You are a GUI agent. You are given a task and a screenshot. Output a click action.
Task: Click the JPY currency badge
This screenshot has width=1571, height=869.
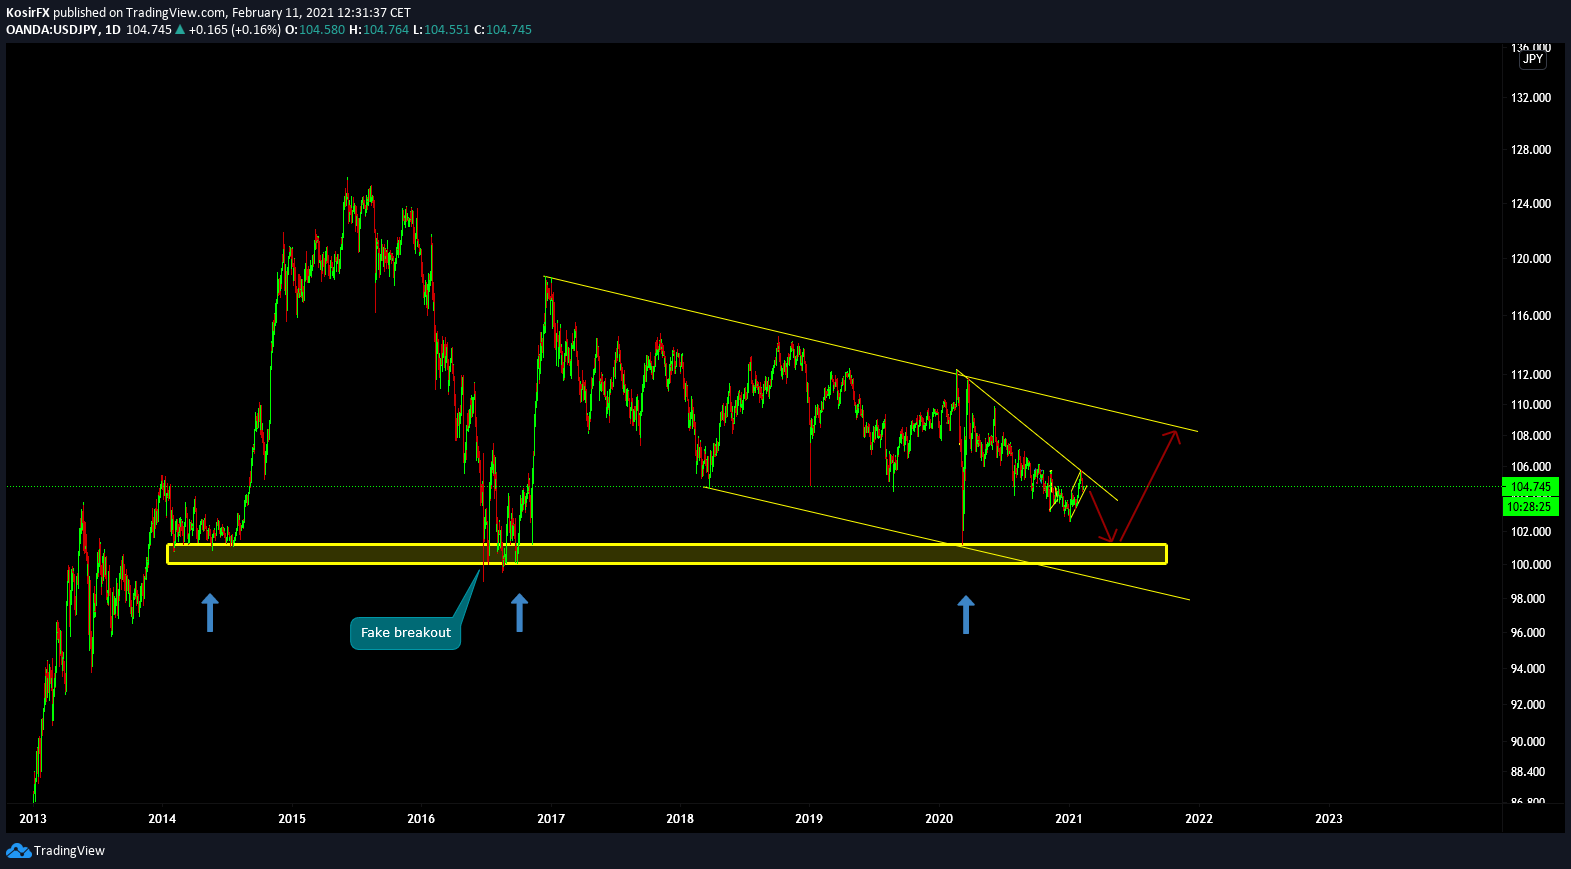1533,59
